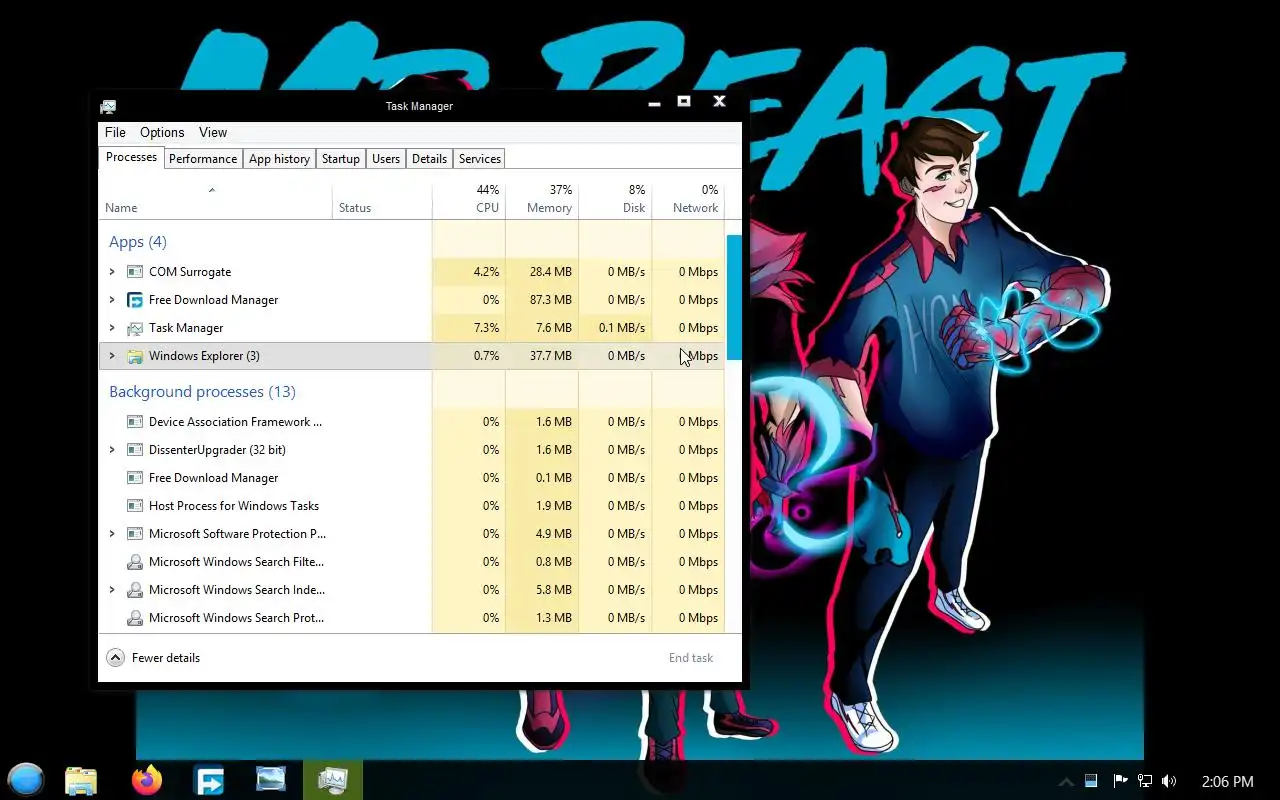Open the Start orb on the taskbar
The image size is (1280, 800).
tap(26, 779)
